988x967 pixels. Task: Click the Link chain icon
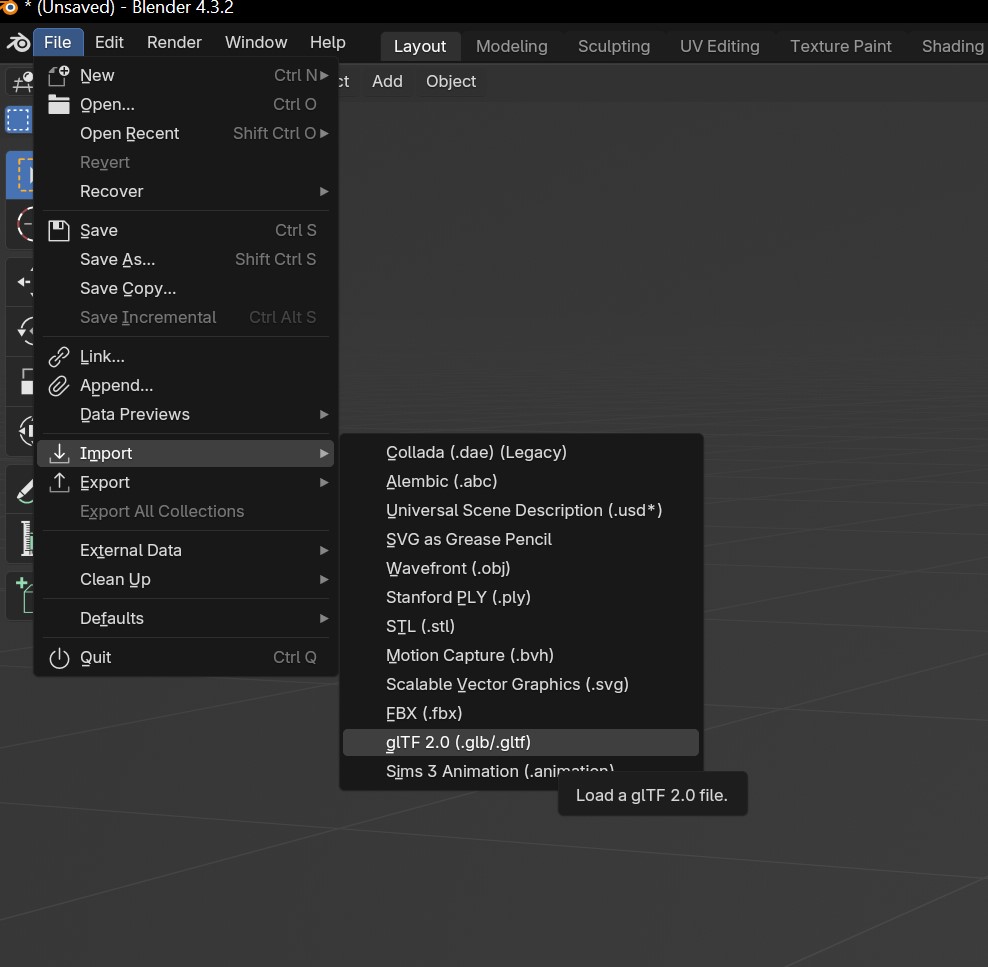click(59, 357)
